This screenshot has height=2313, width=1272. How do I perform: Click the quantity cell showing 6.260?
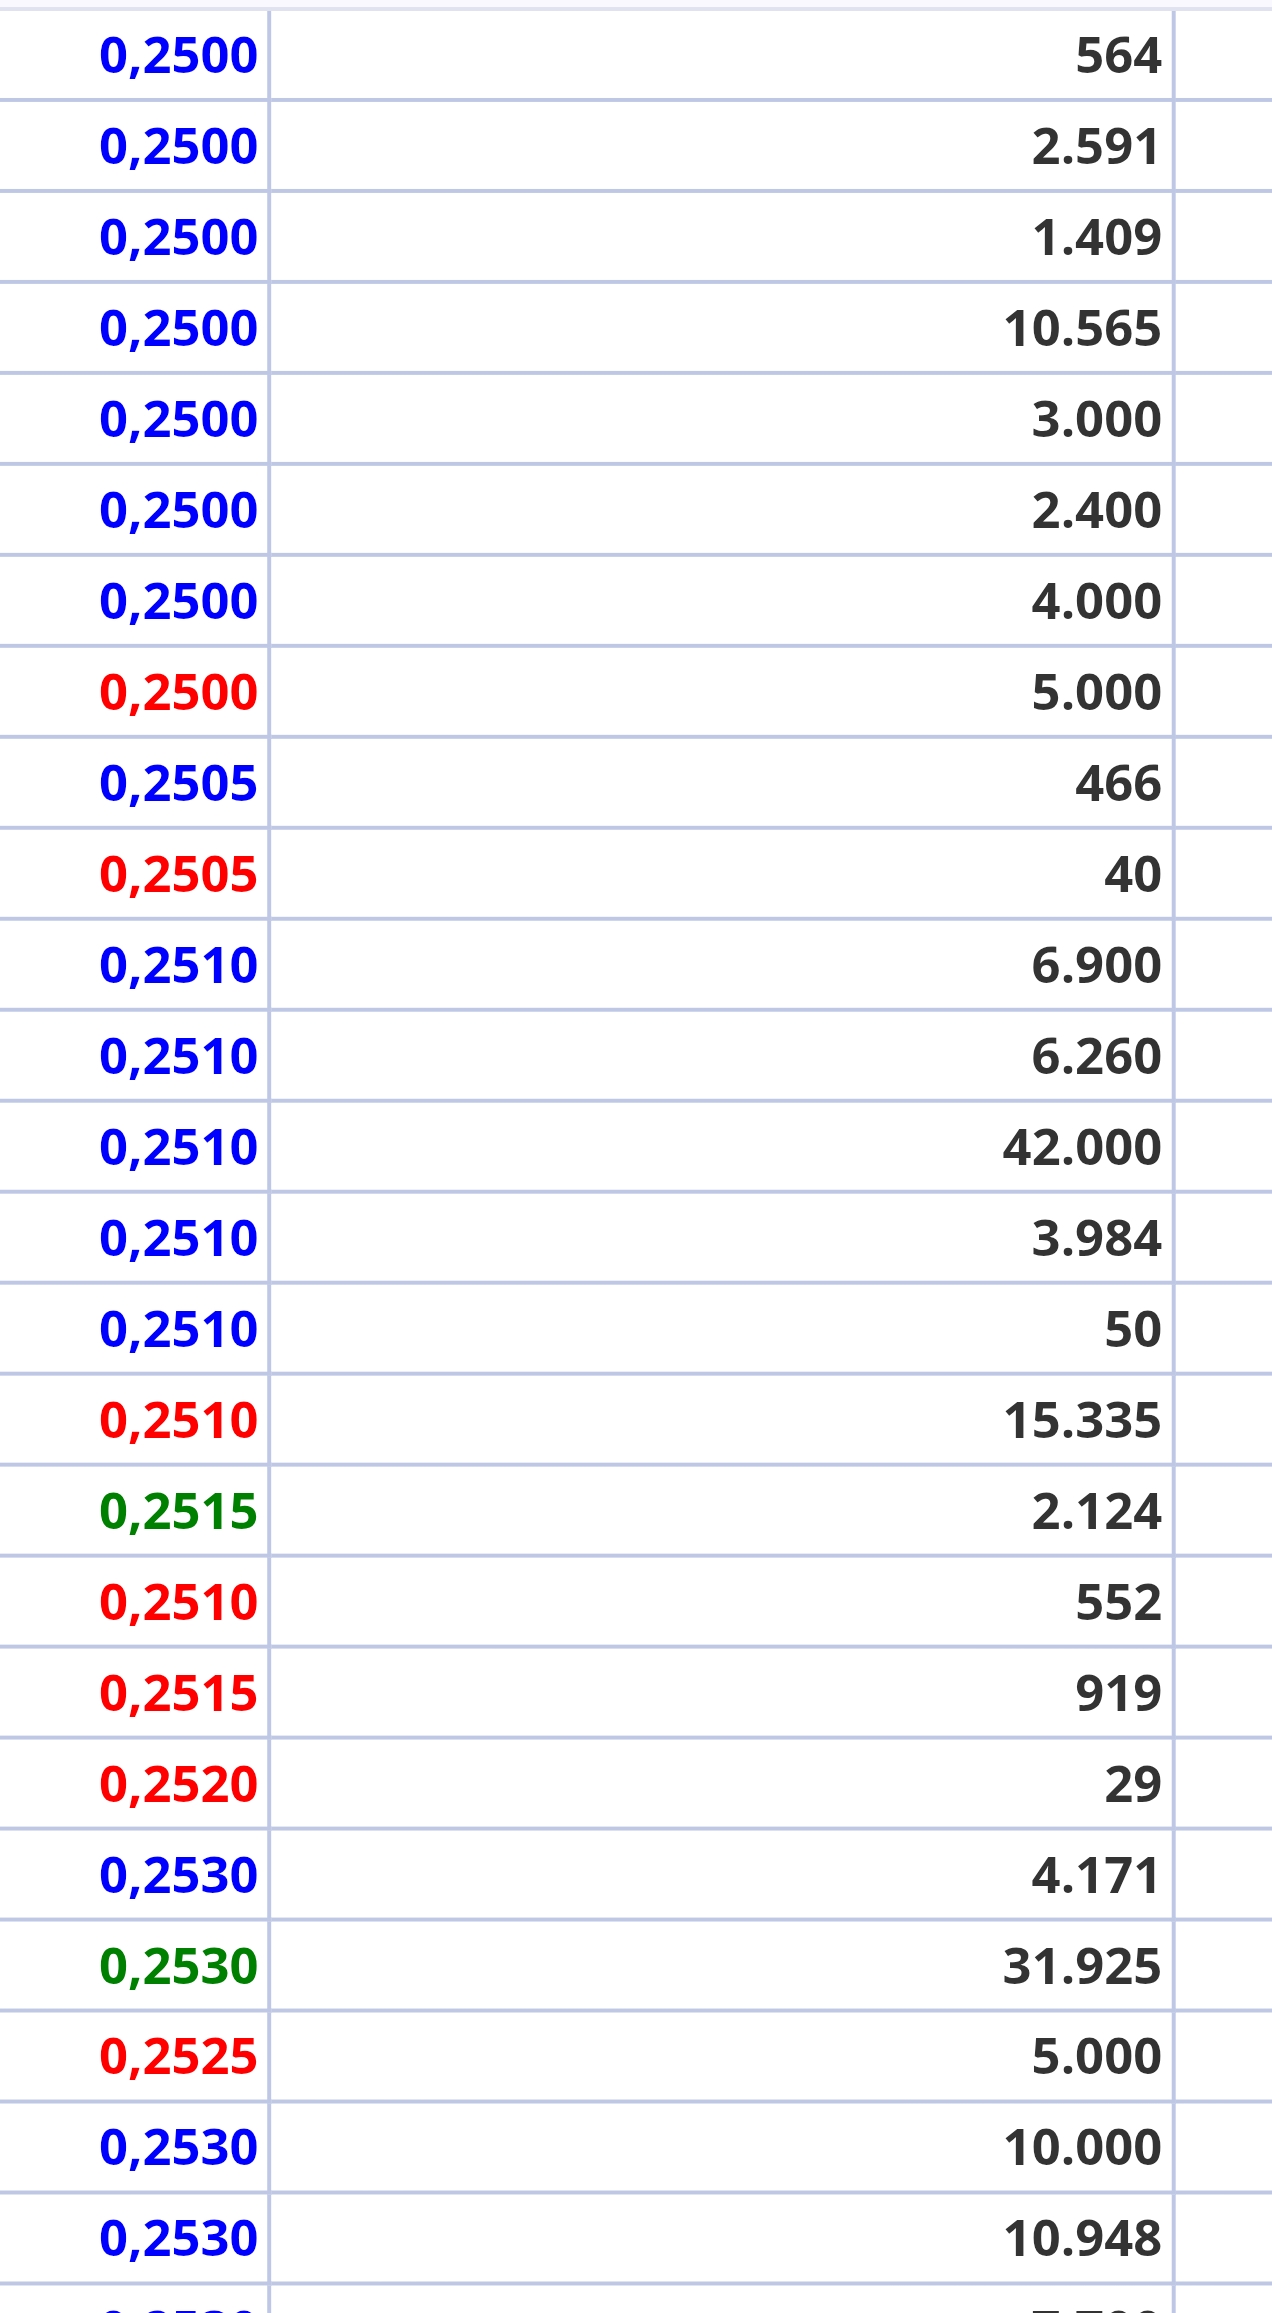1095,1056
